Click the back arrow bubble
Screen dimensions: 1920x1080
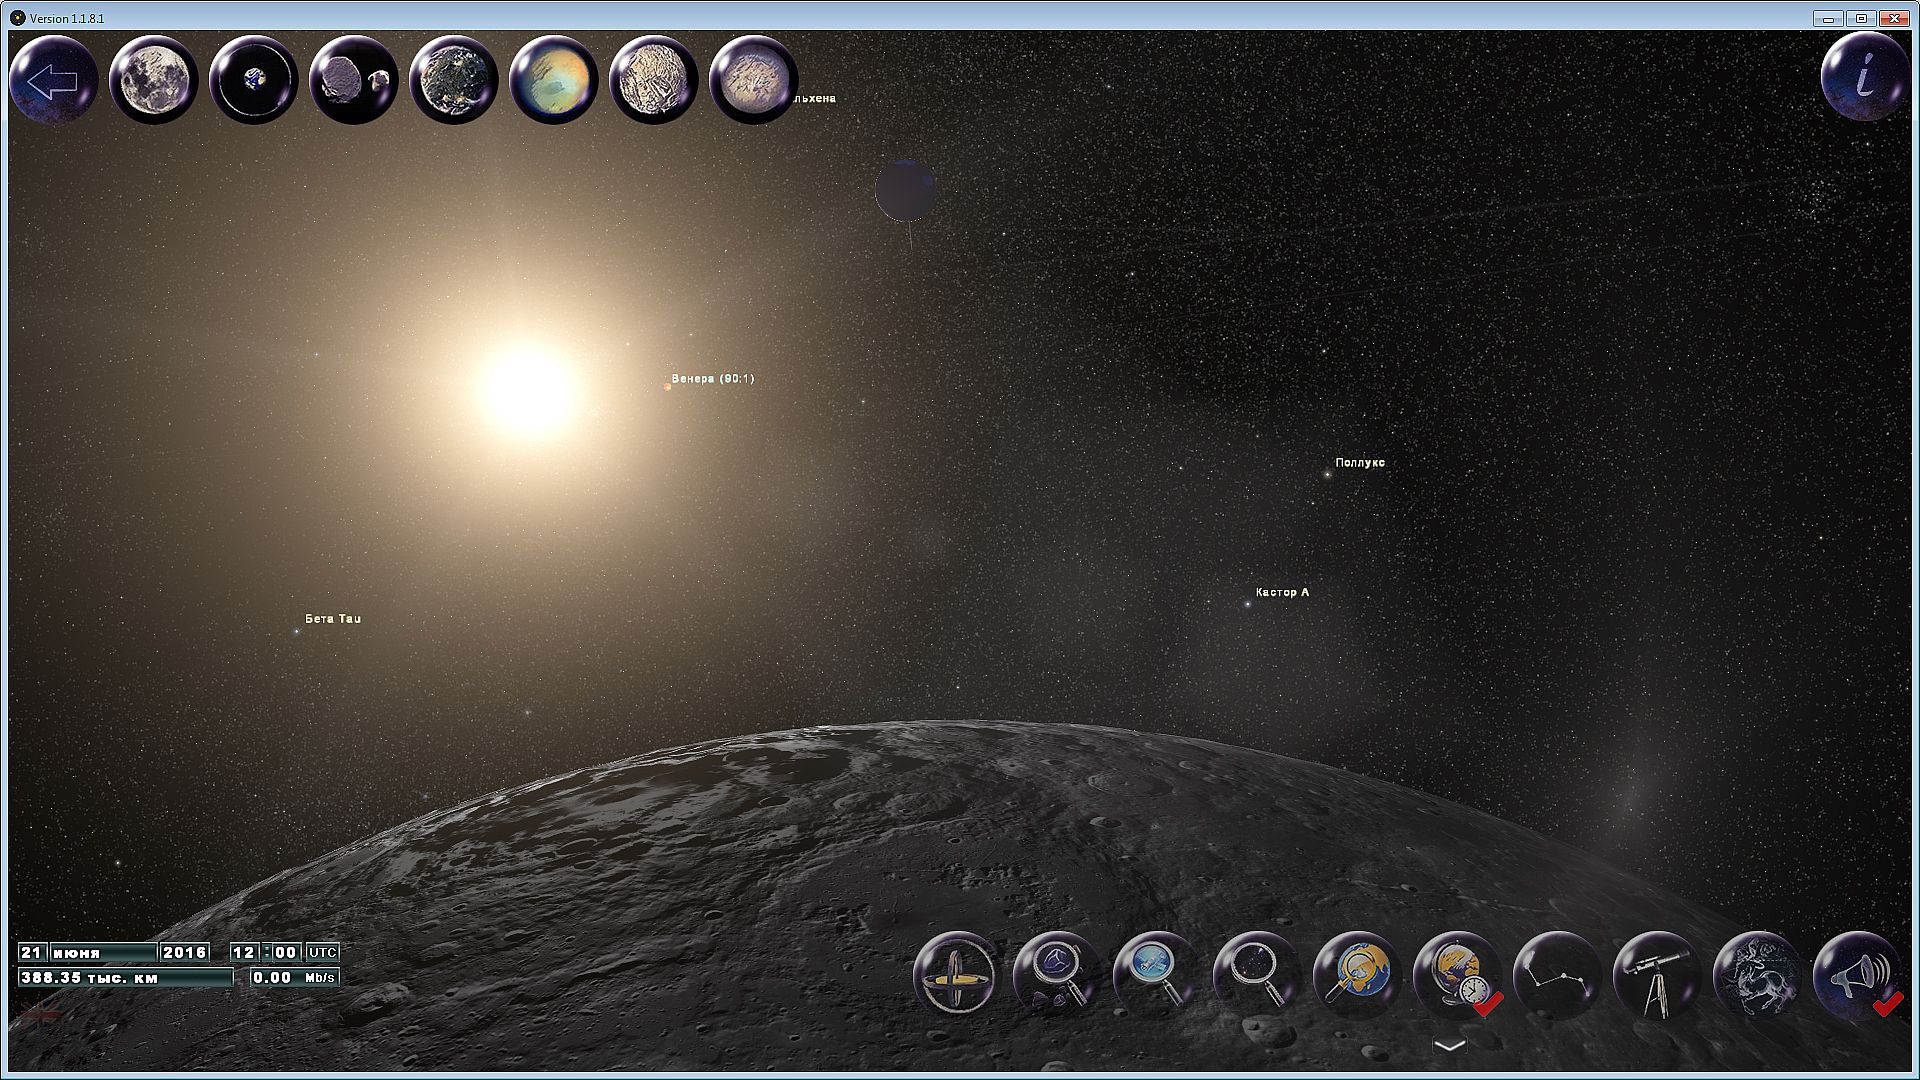(x=53, y=81)
